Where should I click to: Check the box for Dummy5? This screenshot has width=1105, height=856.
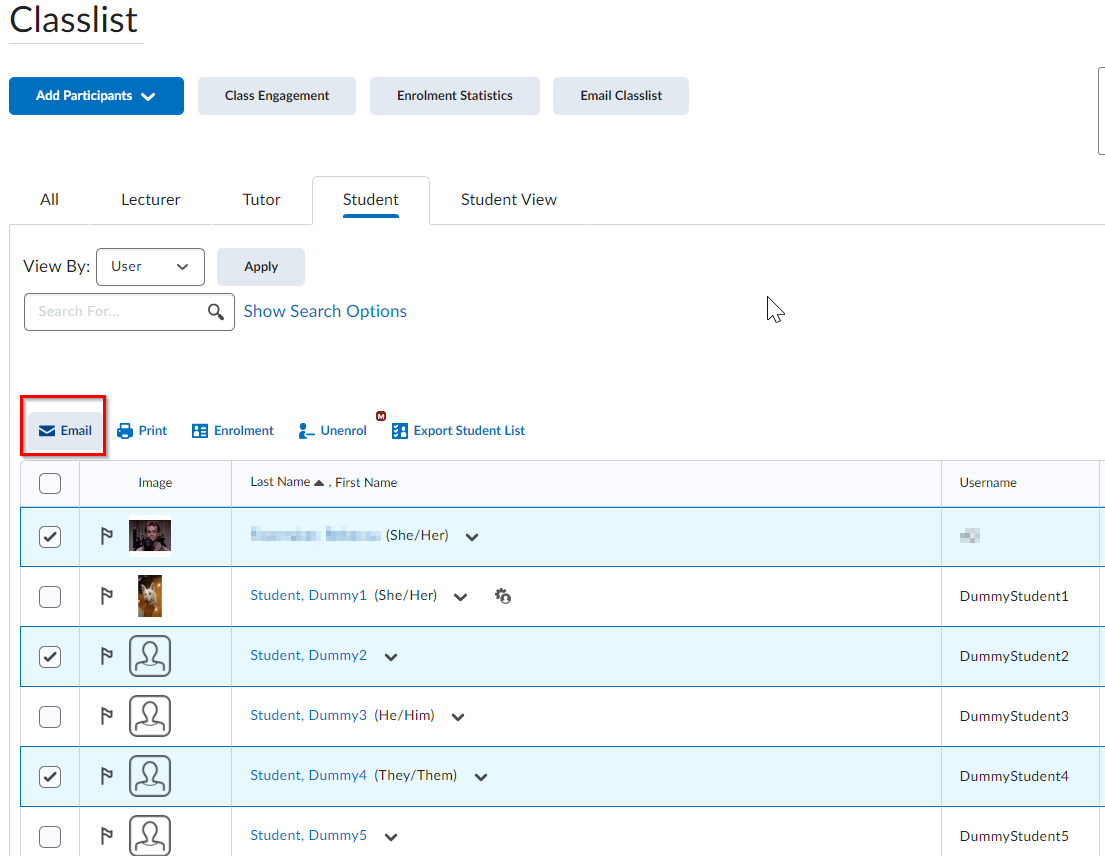(50, 836)
